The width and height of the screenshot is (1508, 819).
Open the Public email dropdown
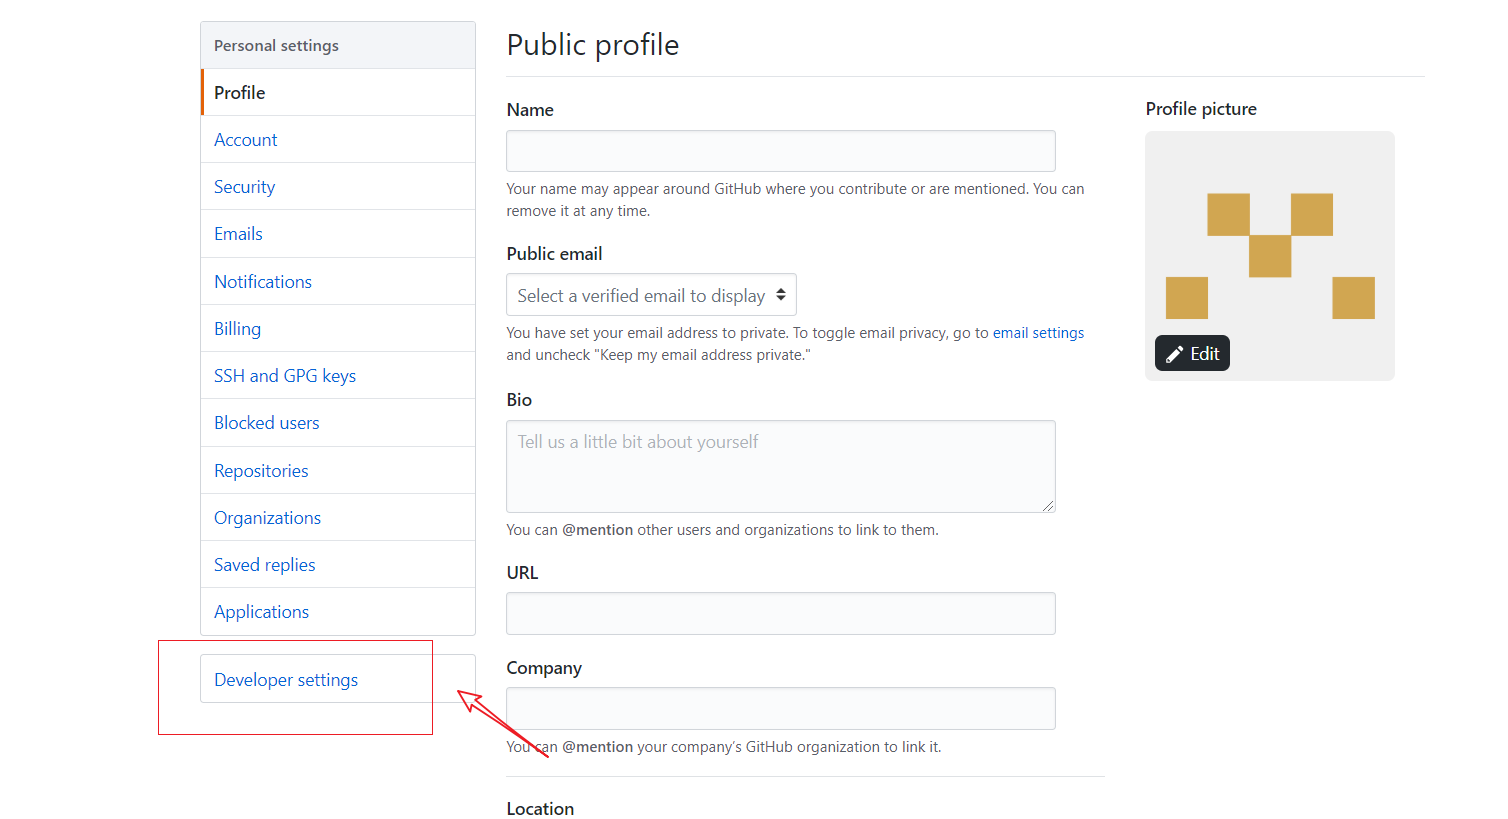pos(651,295)
